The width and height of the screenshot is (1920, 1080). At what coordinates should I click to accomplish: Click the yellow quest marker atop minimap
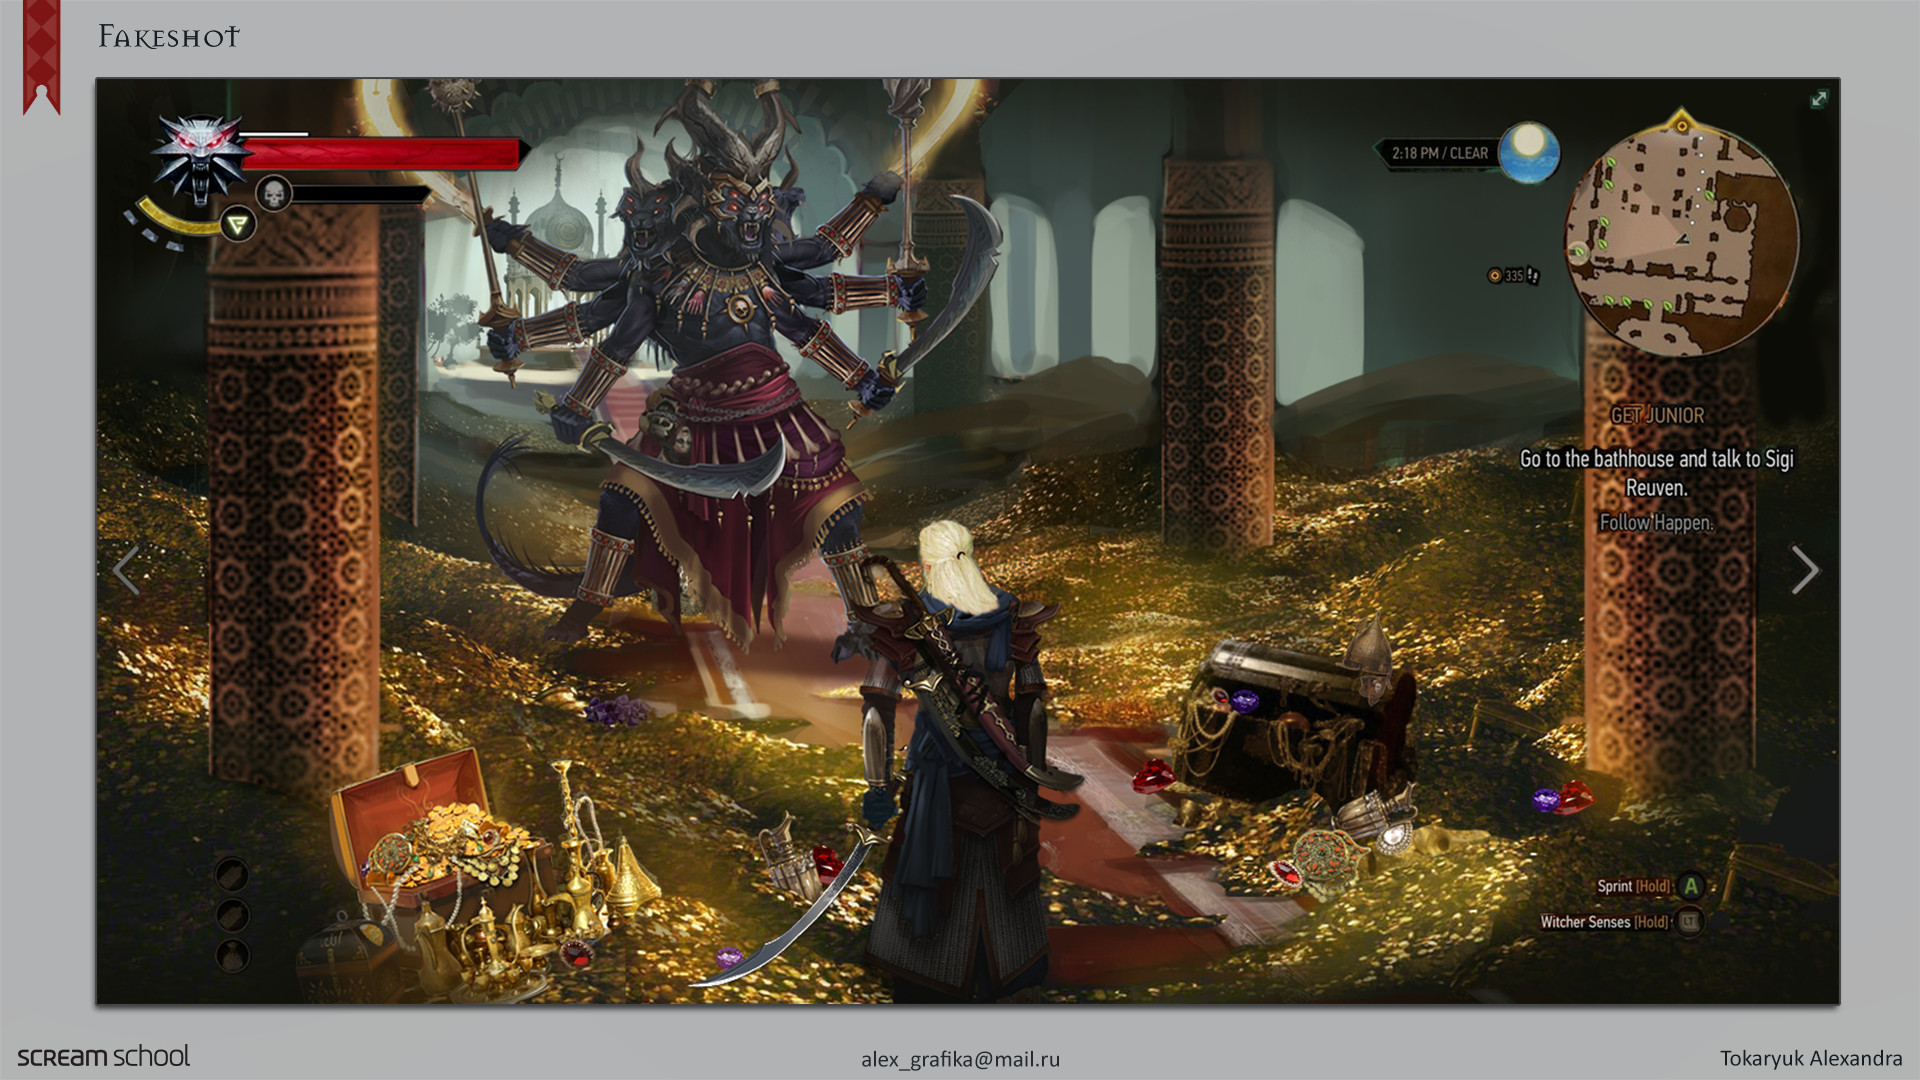coord(1681,122)
